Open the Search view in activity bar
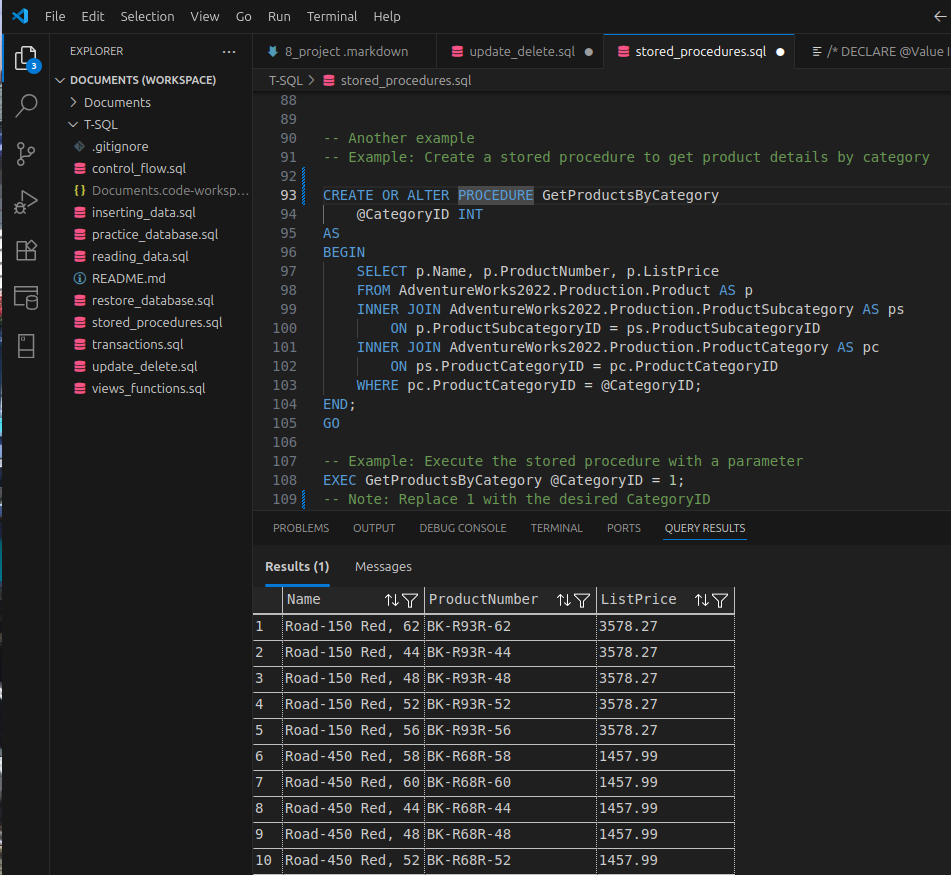This screenshot has height=875, width=951. point(25,105)
